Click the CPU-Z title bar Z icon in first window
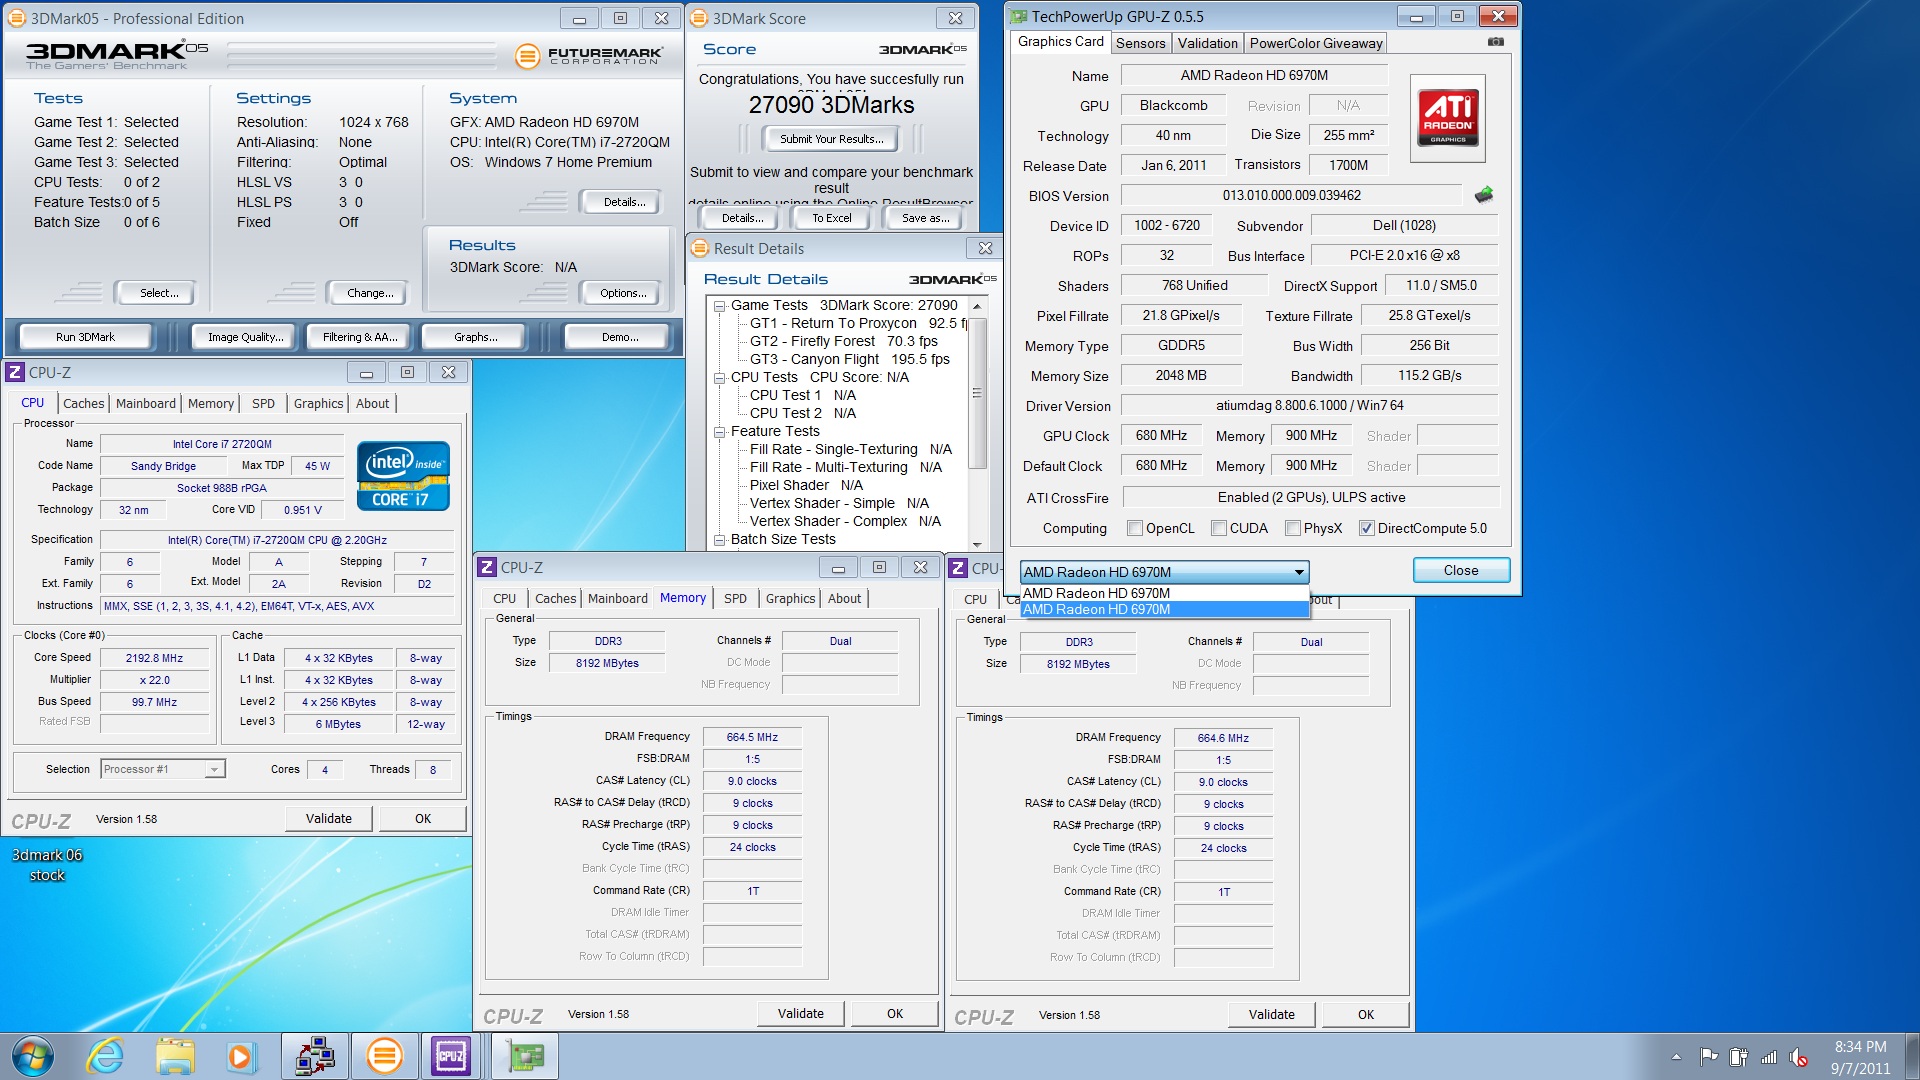This screenshot has height=1080, width=1920. [15, 372]
